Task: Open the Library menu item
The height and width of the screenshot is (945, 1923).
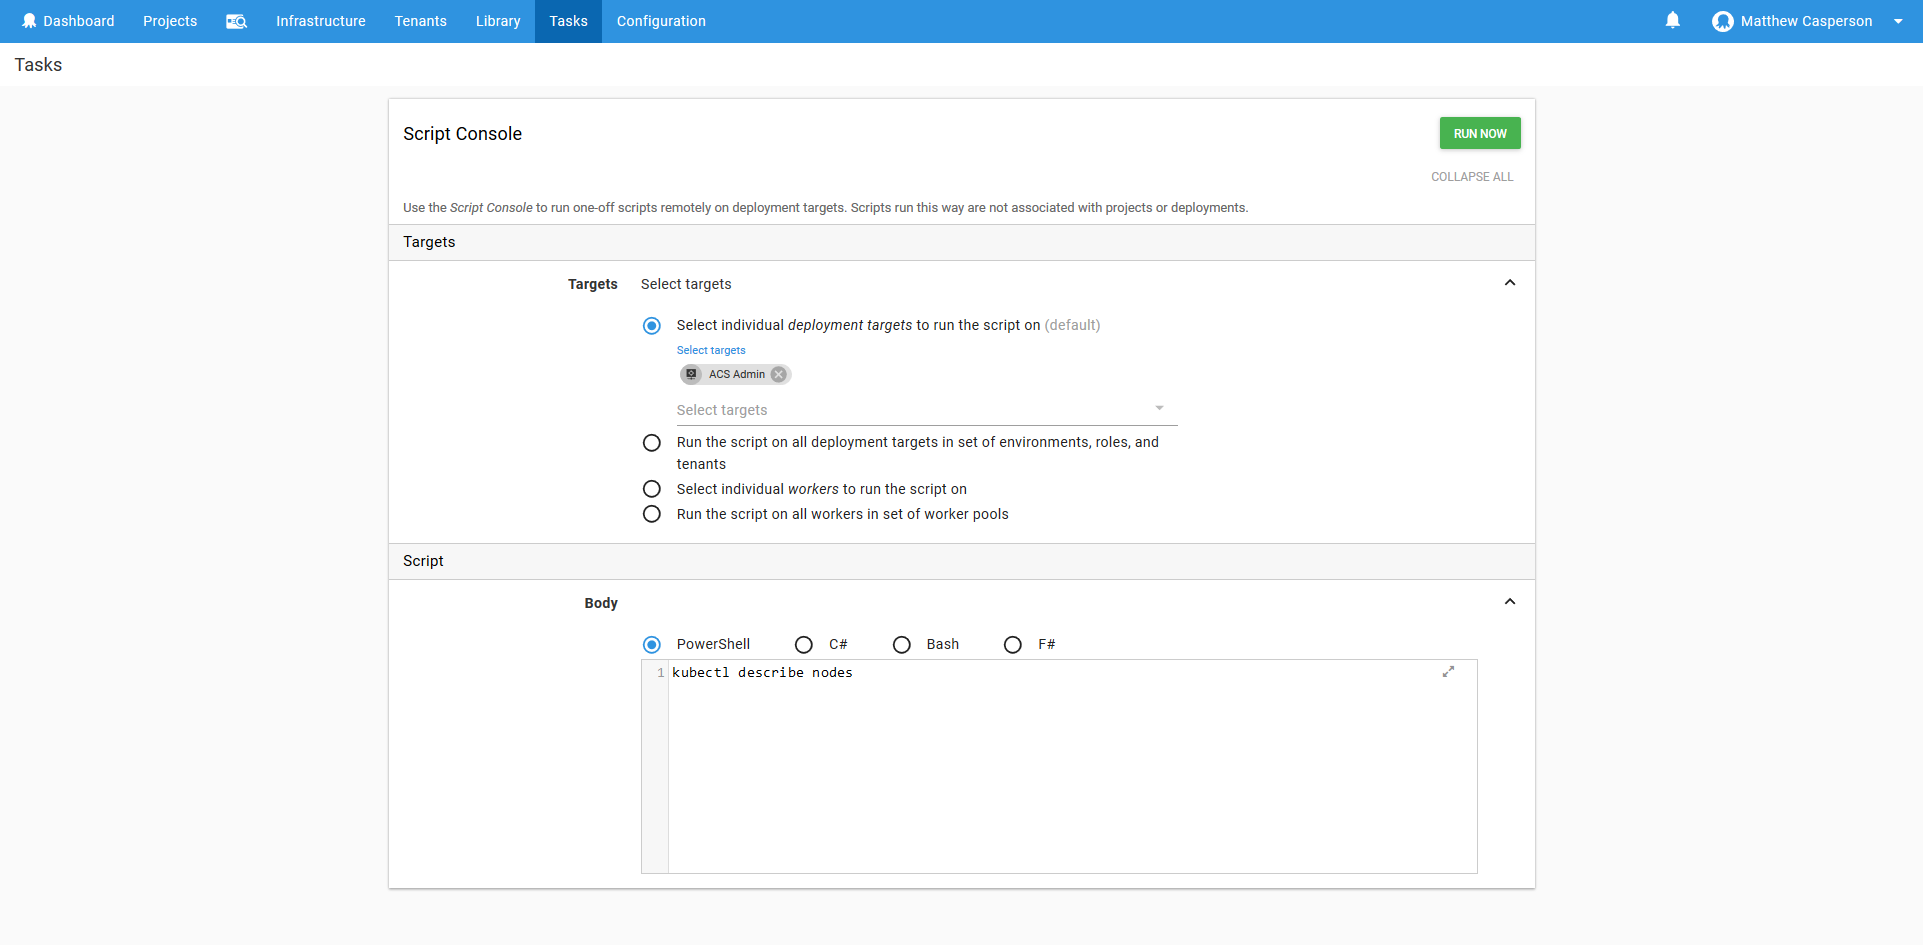Action: point(498,21)
